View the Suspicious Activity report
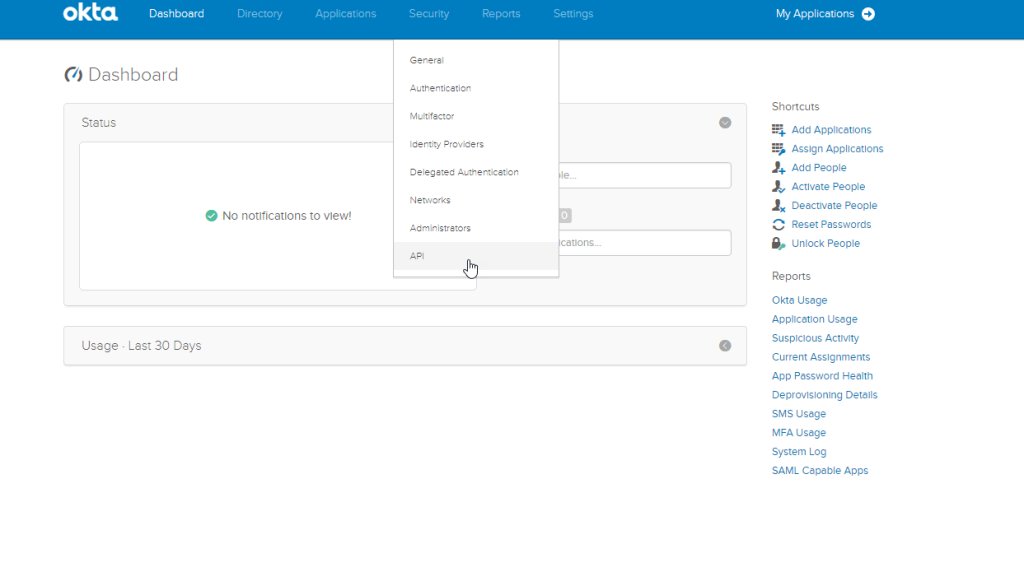The image size is (1024, 572). (x=815, y=338)
